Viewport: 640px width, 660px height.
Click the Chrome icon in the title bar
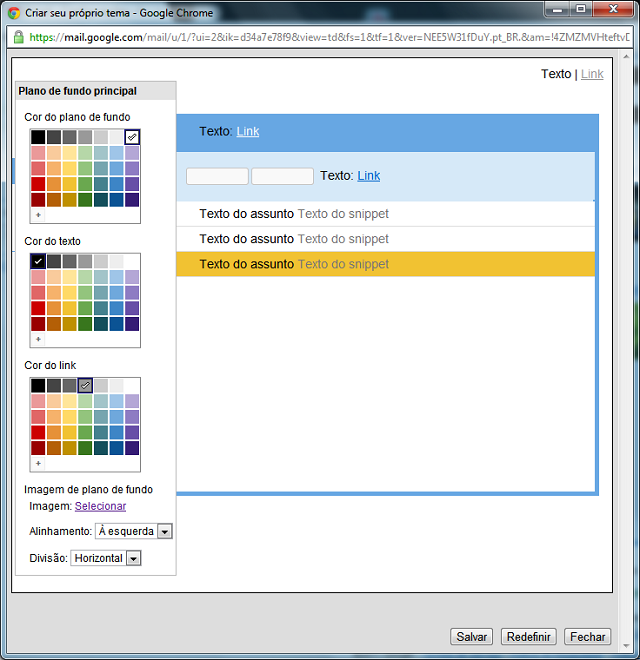pos(14,12)
